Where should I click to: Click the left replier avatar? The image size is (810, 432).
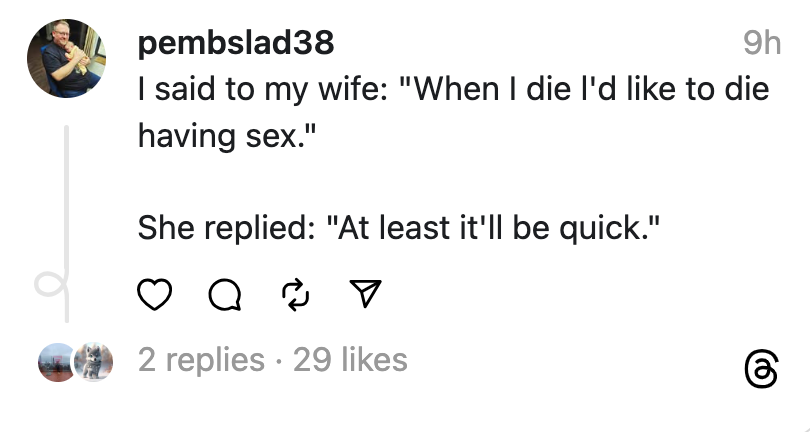pyautogui.click(x=56, y=361)
